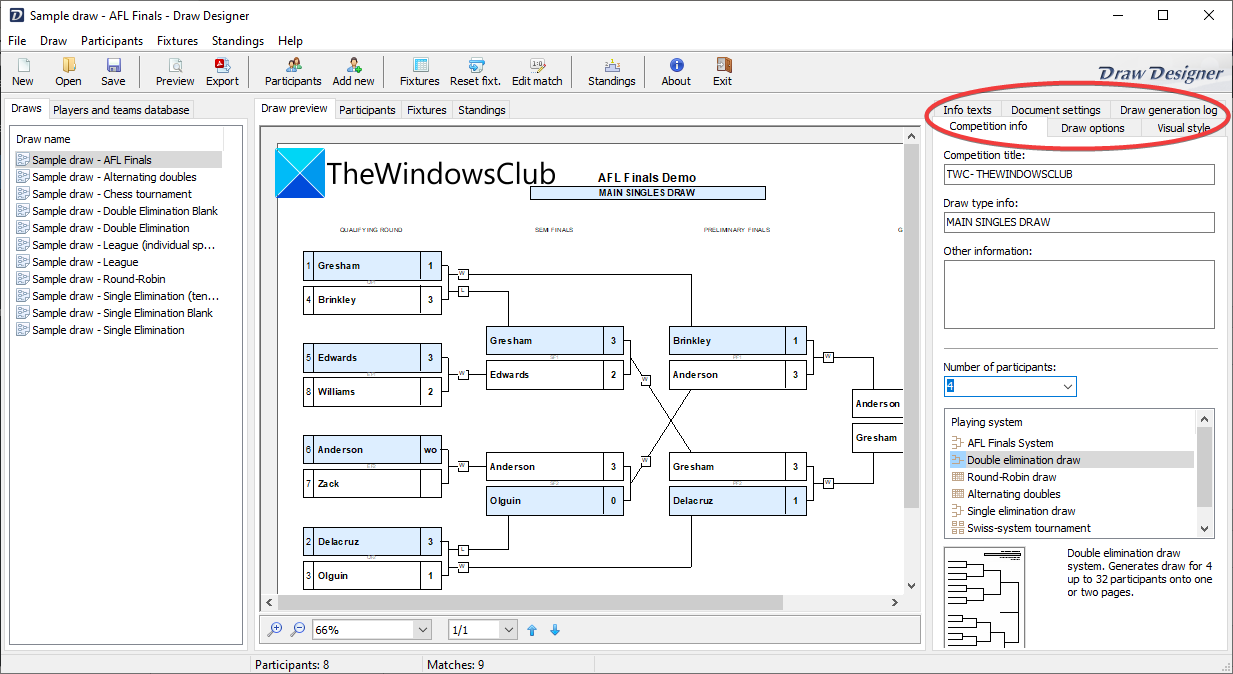The height and width of the screenshot is (674, 1233).
Task: Open the Number of participants dropdown
Action: coord(1069,386)
